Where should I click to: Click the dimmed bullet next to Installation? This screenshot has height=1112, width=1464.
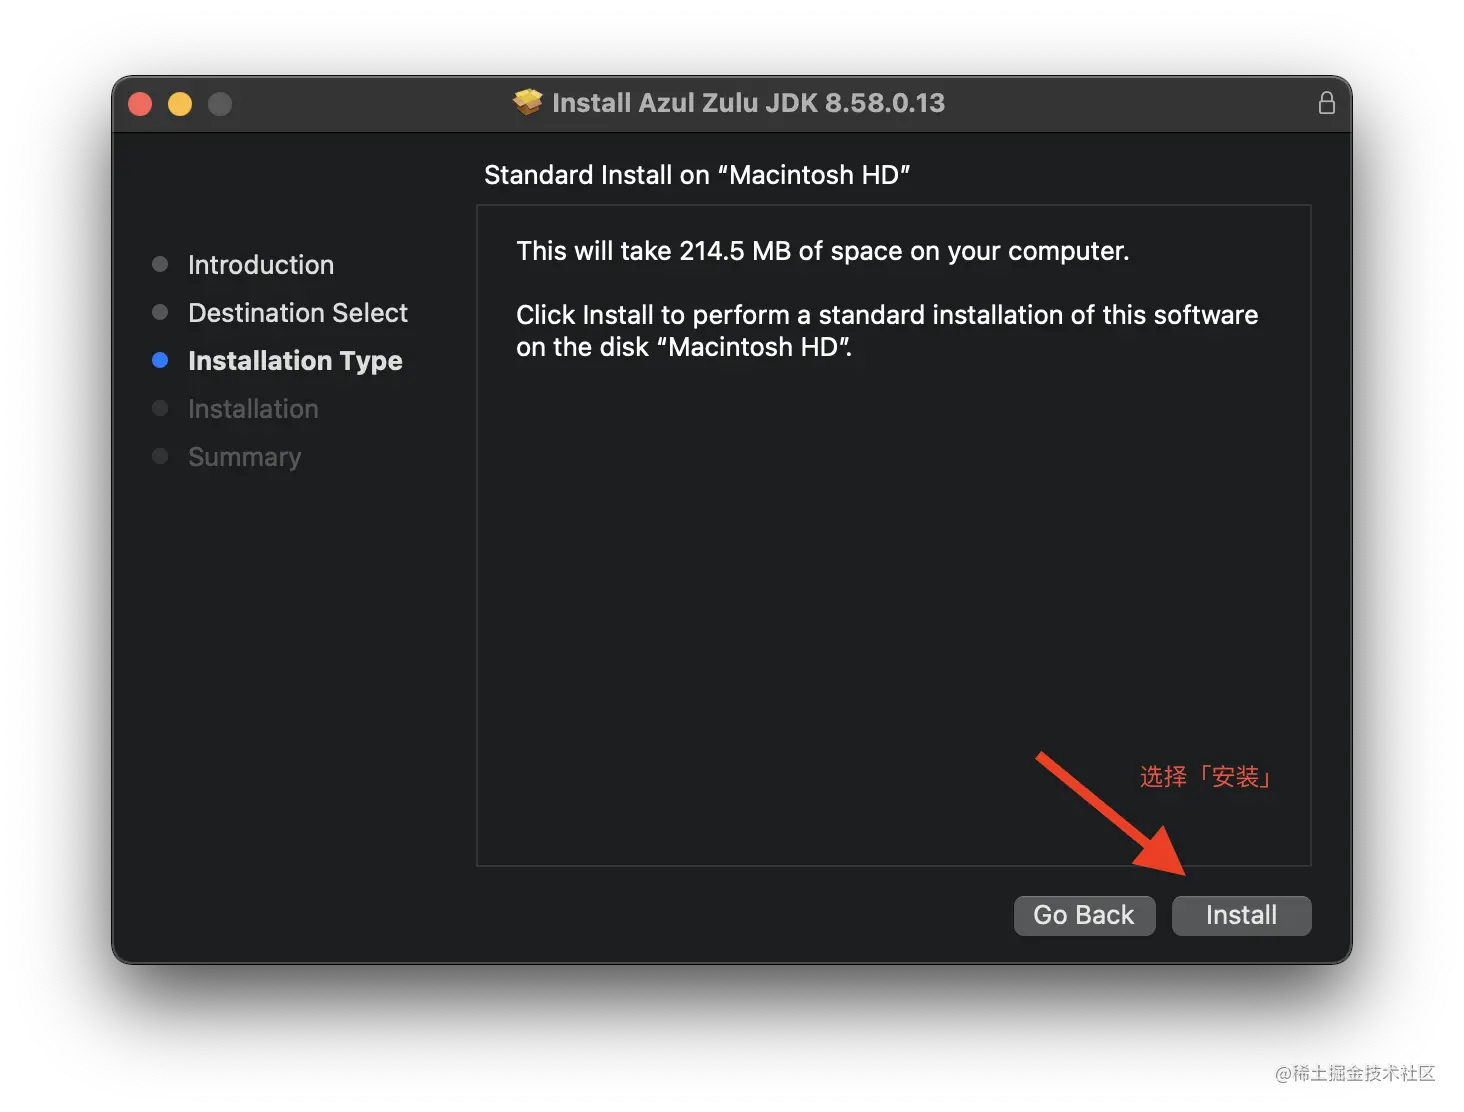coord(161,408)
